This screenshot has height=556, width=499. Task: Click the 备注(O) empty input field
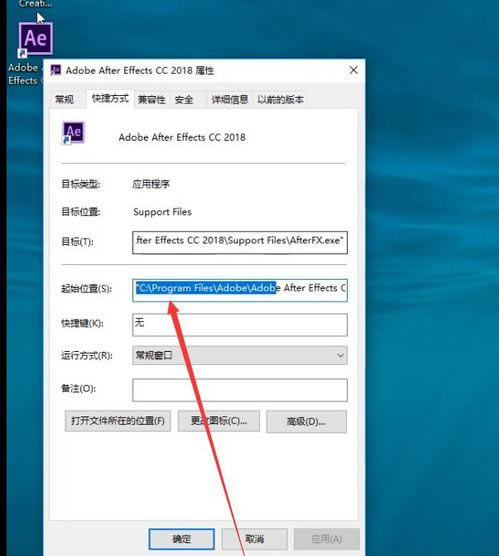click(240, 390)
